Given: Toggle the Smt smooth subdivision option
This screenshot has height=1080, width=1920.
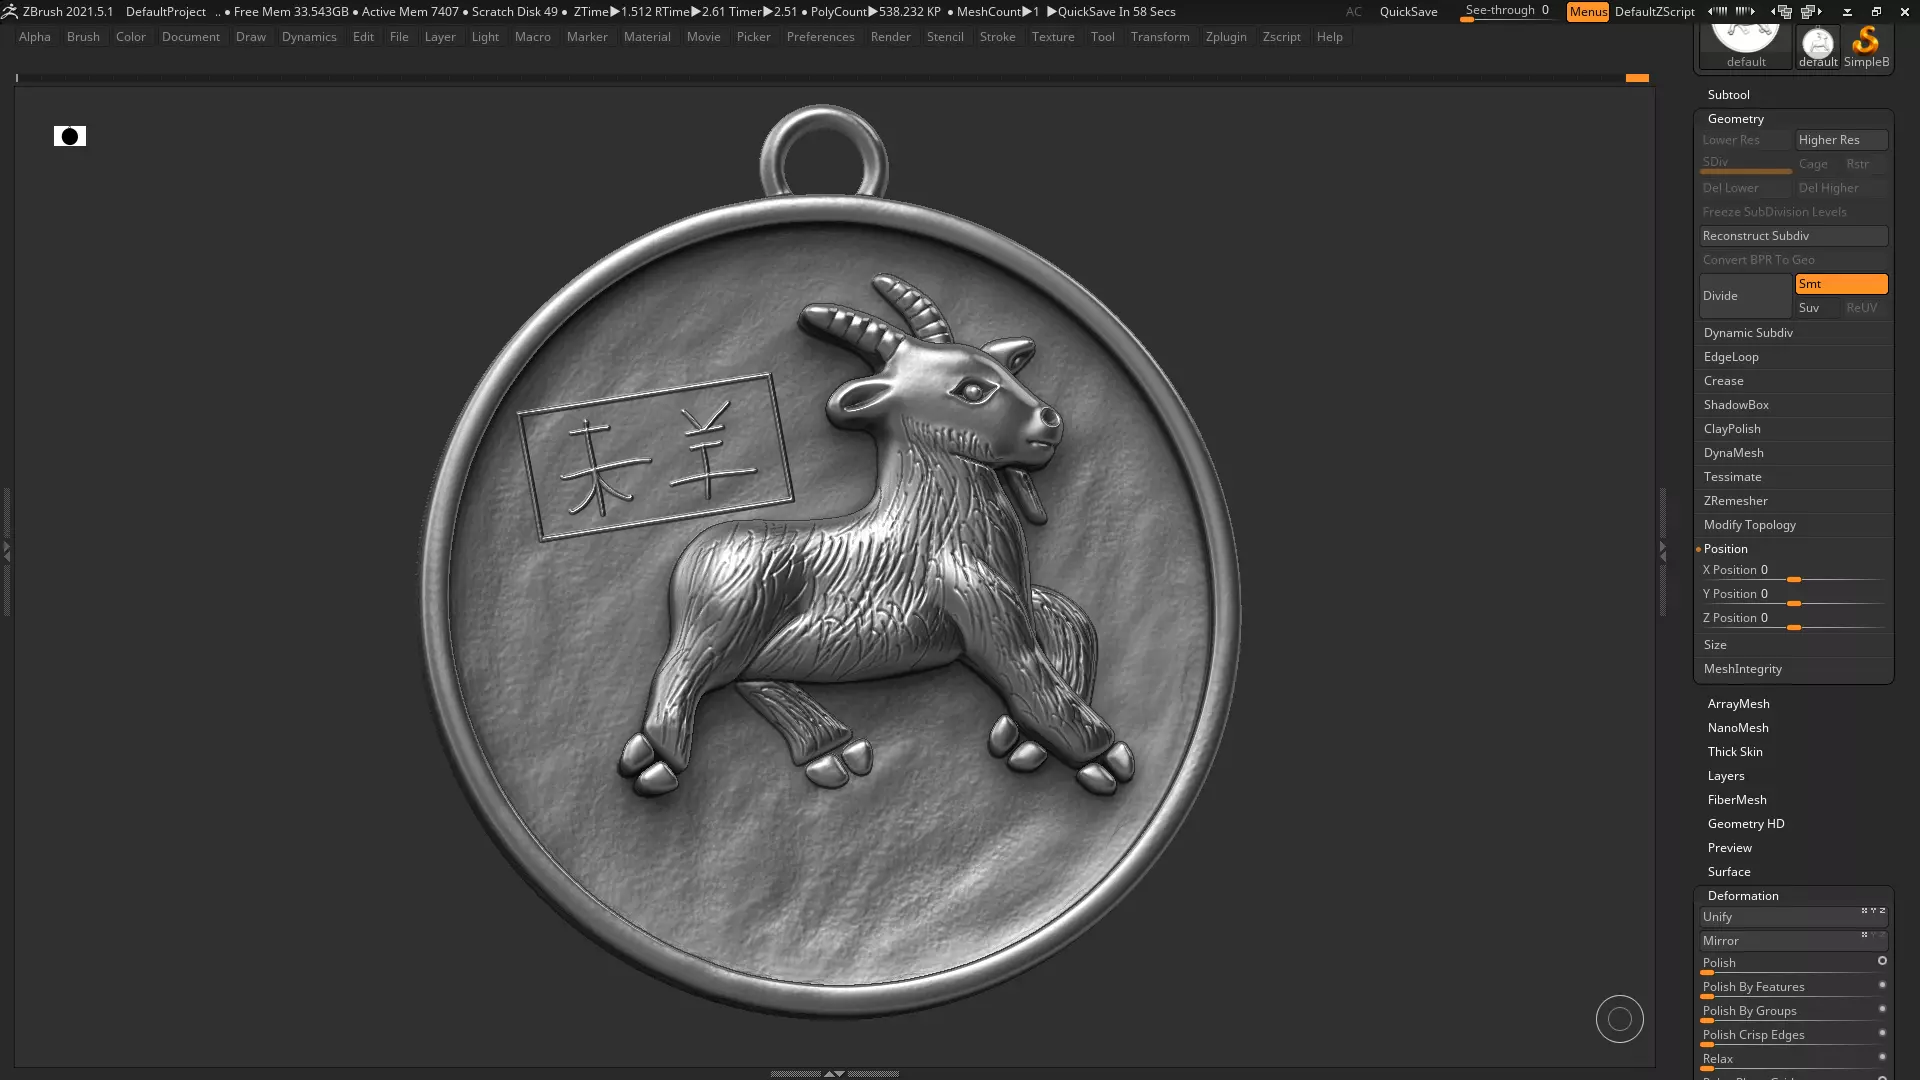Looking at the screenshot, I should point(1840,284).
